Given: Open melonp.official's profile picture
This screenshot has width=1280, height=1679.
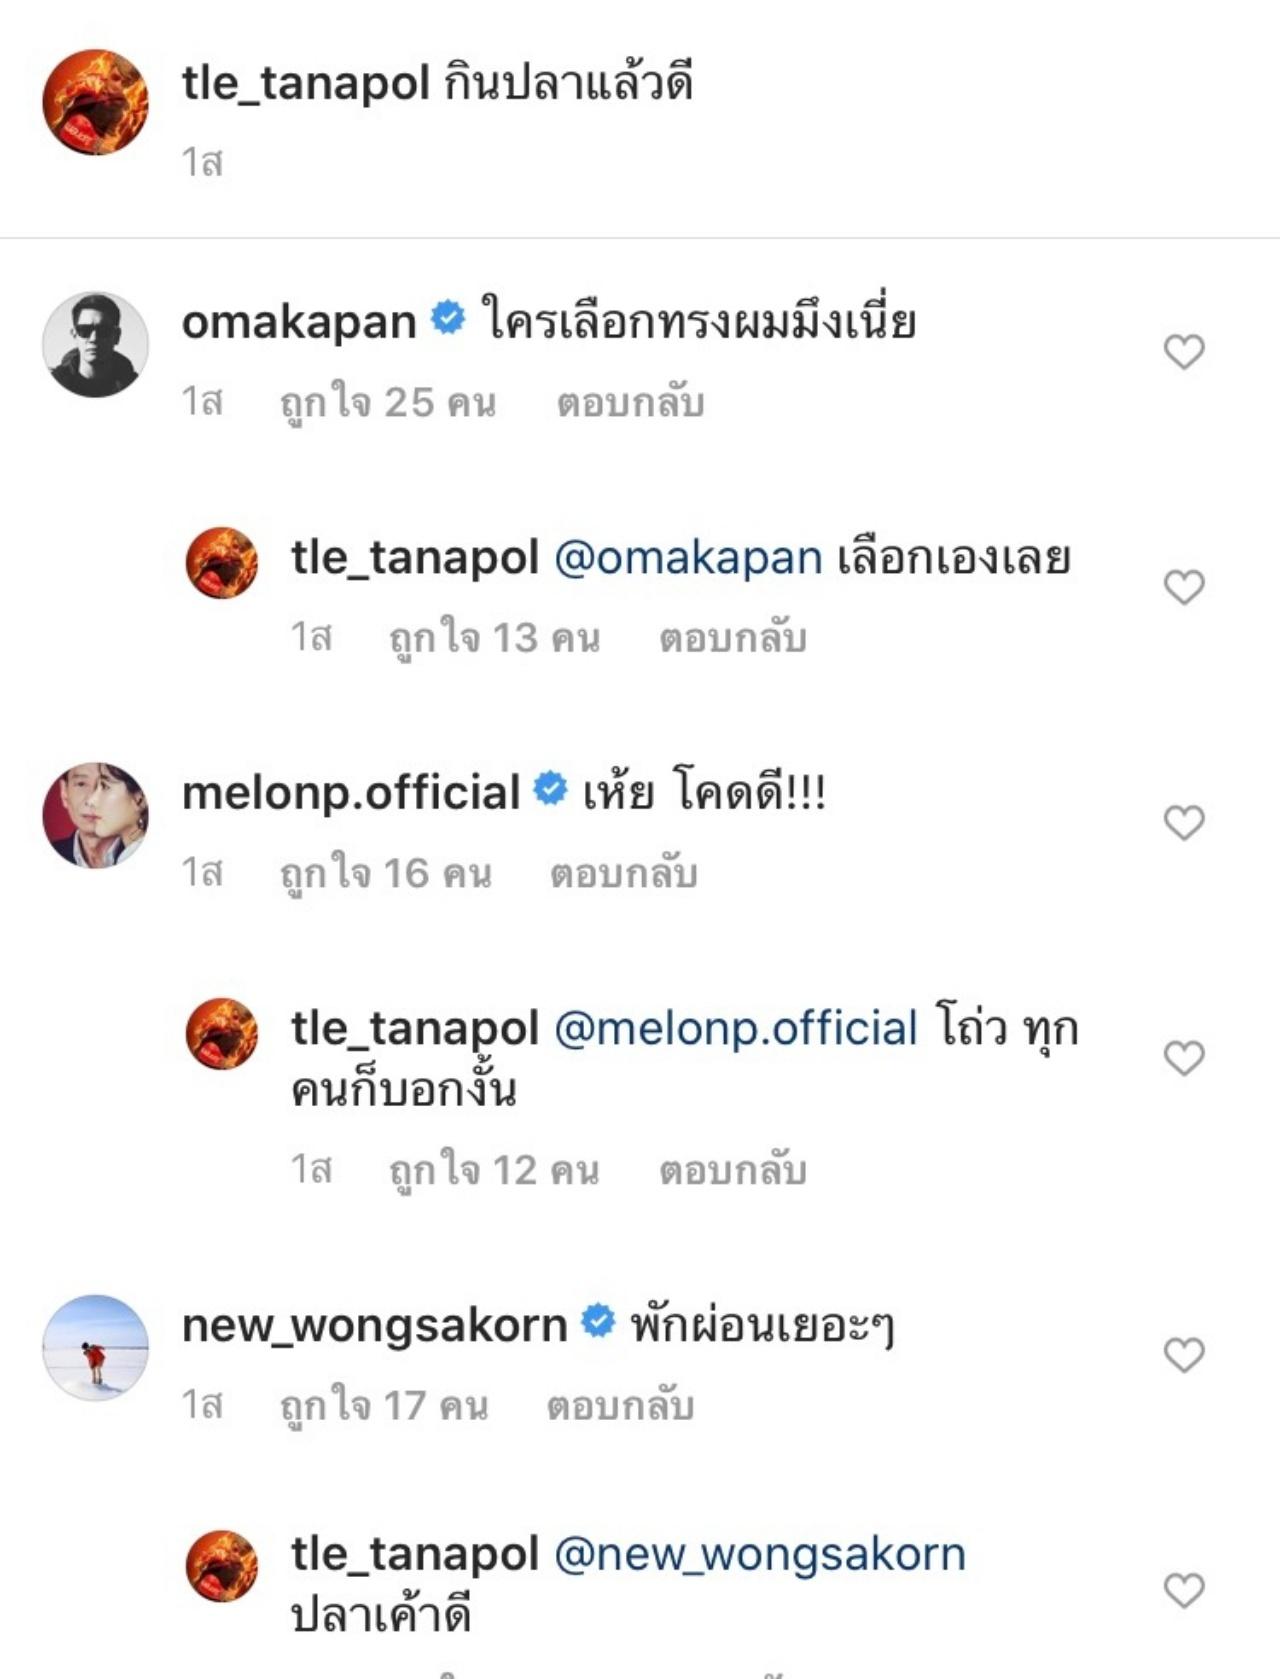Looking at the screenshot, I should point(95,816).
